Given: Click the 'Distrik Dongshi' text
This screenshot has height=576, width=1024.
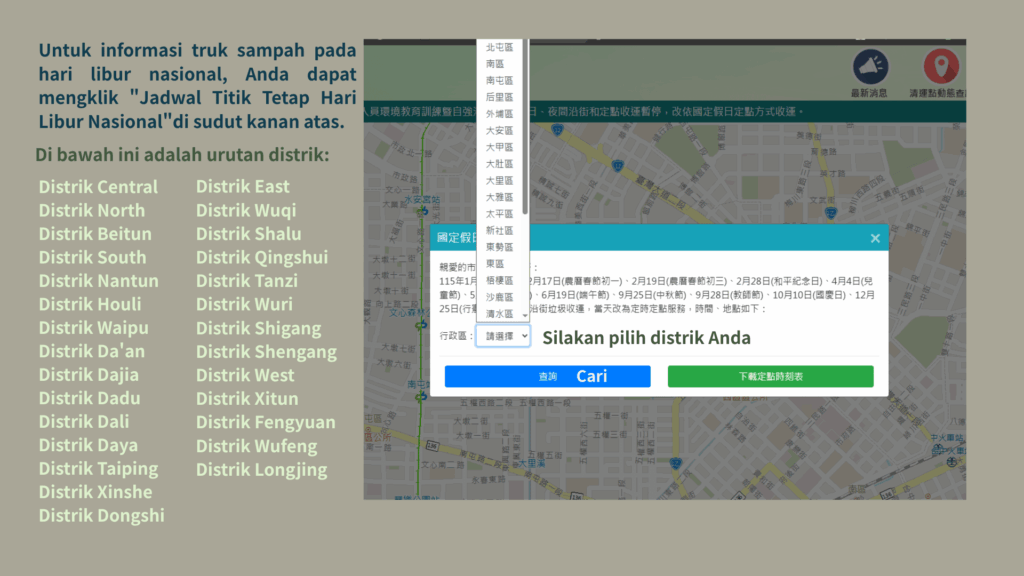Looking at the screenshot, I should click(x=101, y=516).
